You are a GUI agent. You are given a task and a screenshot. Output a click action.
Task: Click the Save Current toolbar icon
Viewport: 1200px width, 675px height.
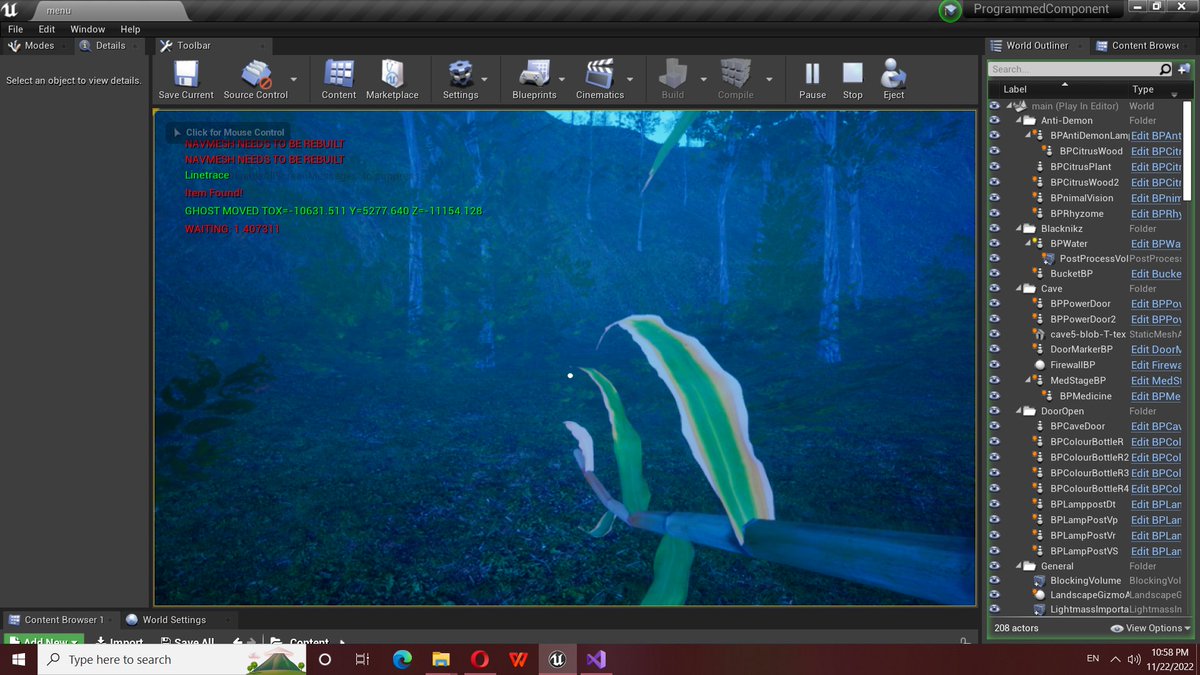tap(186, 74)
